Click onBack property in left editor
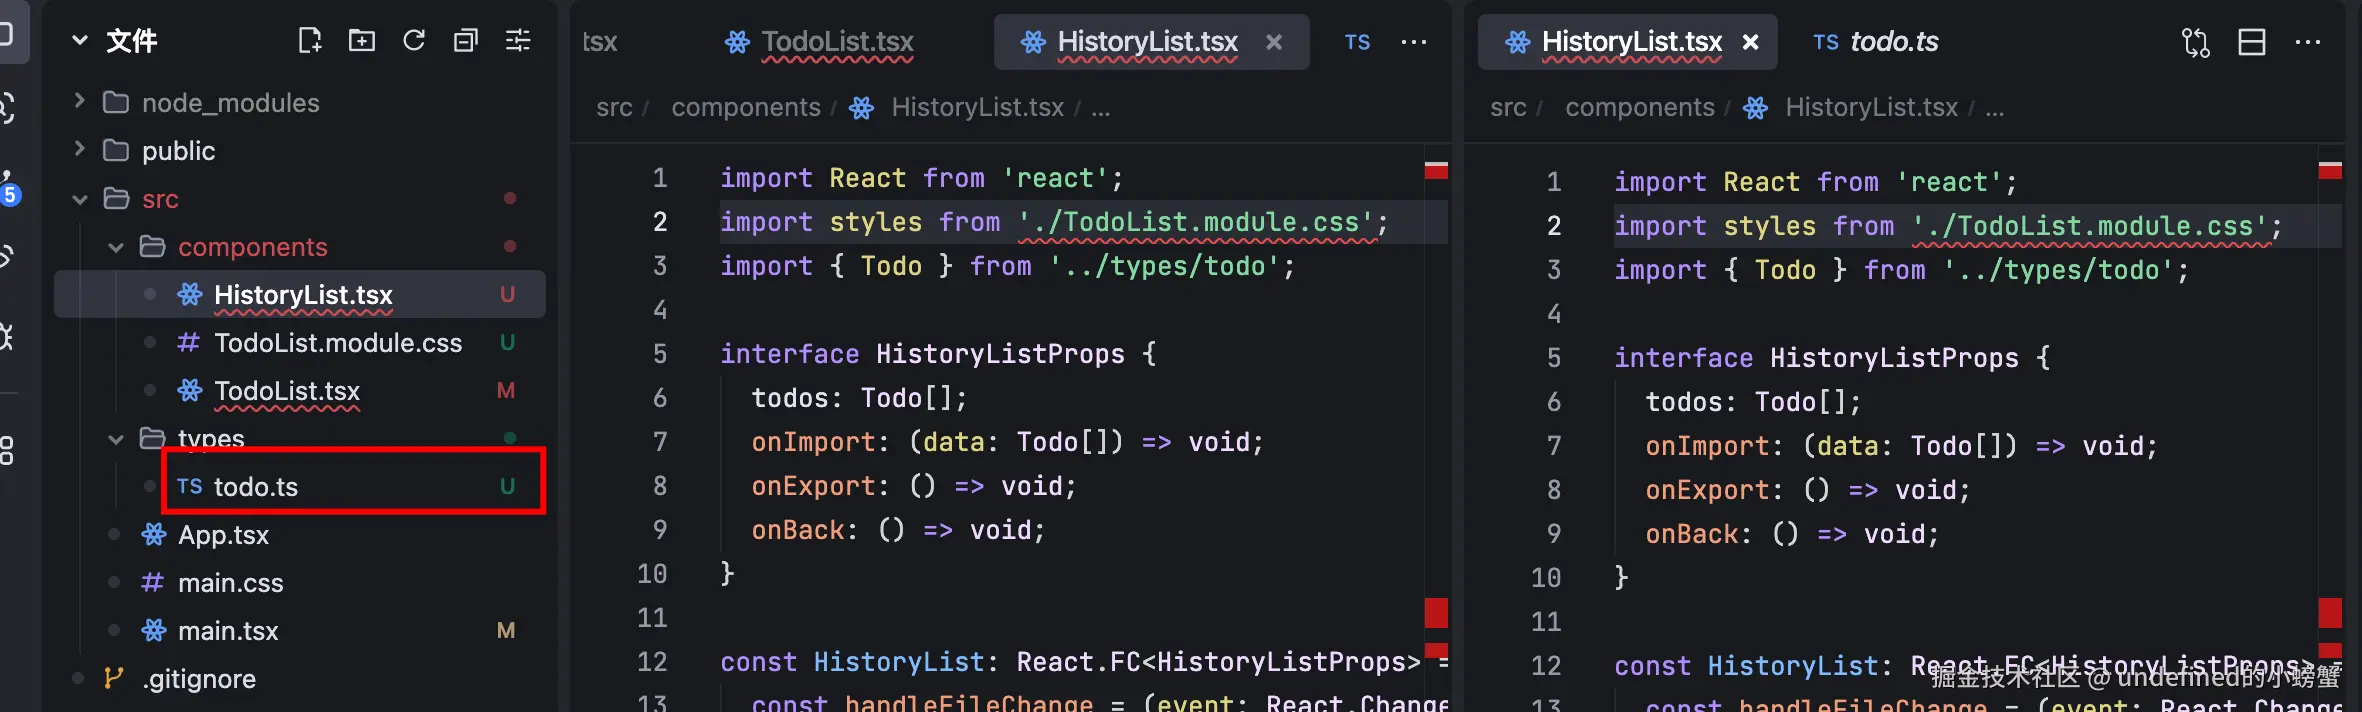Image resolution: width=2362 pixels, height=712 pixels. 797,530
